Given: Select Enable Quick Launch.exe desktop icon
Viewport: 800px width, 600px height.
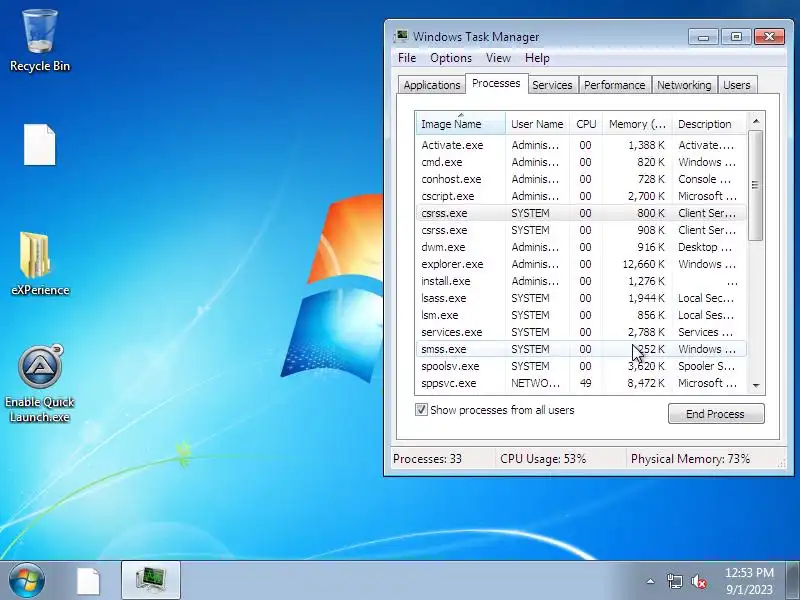Looking at the screenshot, I should pyautogui.click(x=40, y=384).
